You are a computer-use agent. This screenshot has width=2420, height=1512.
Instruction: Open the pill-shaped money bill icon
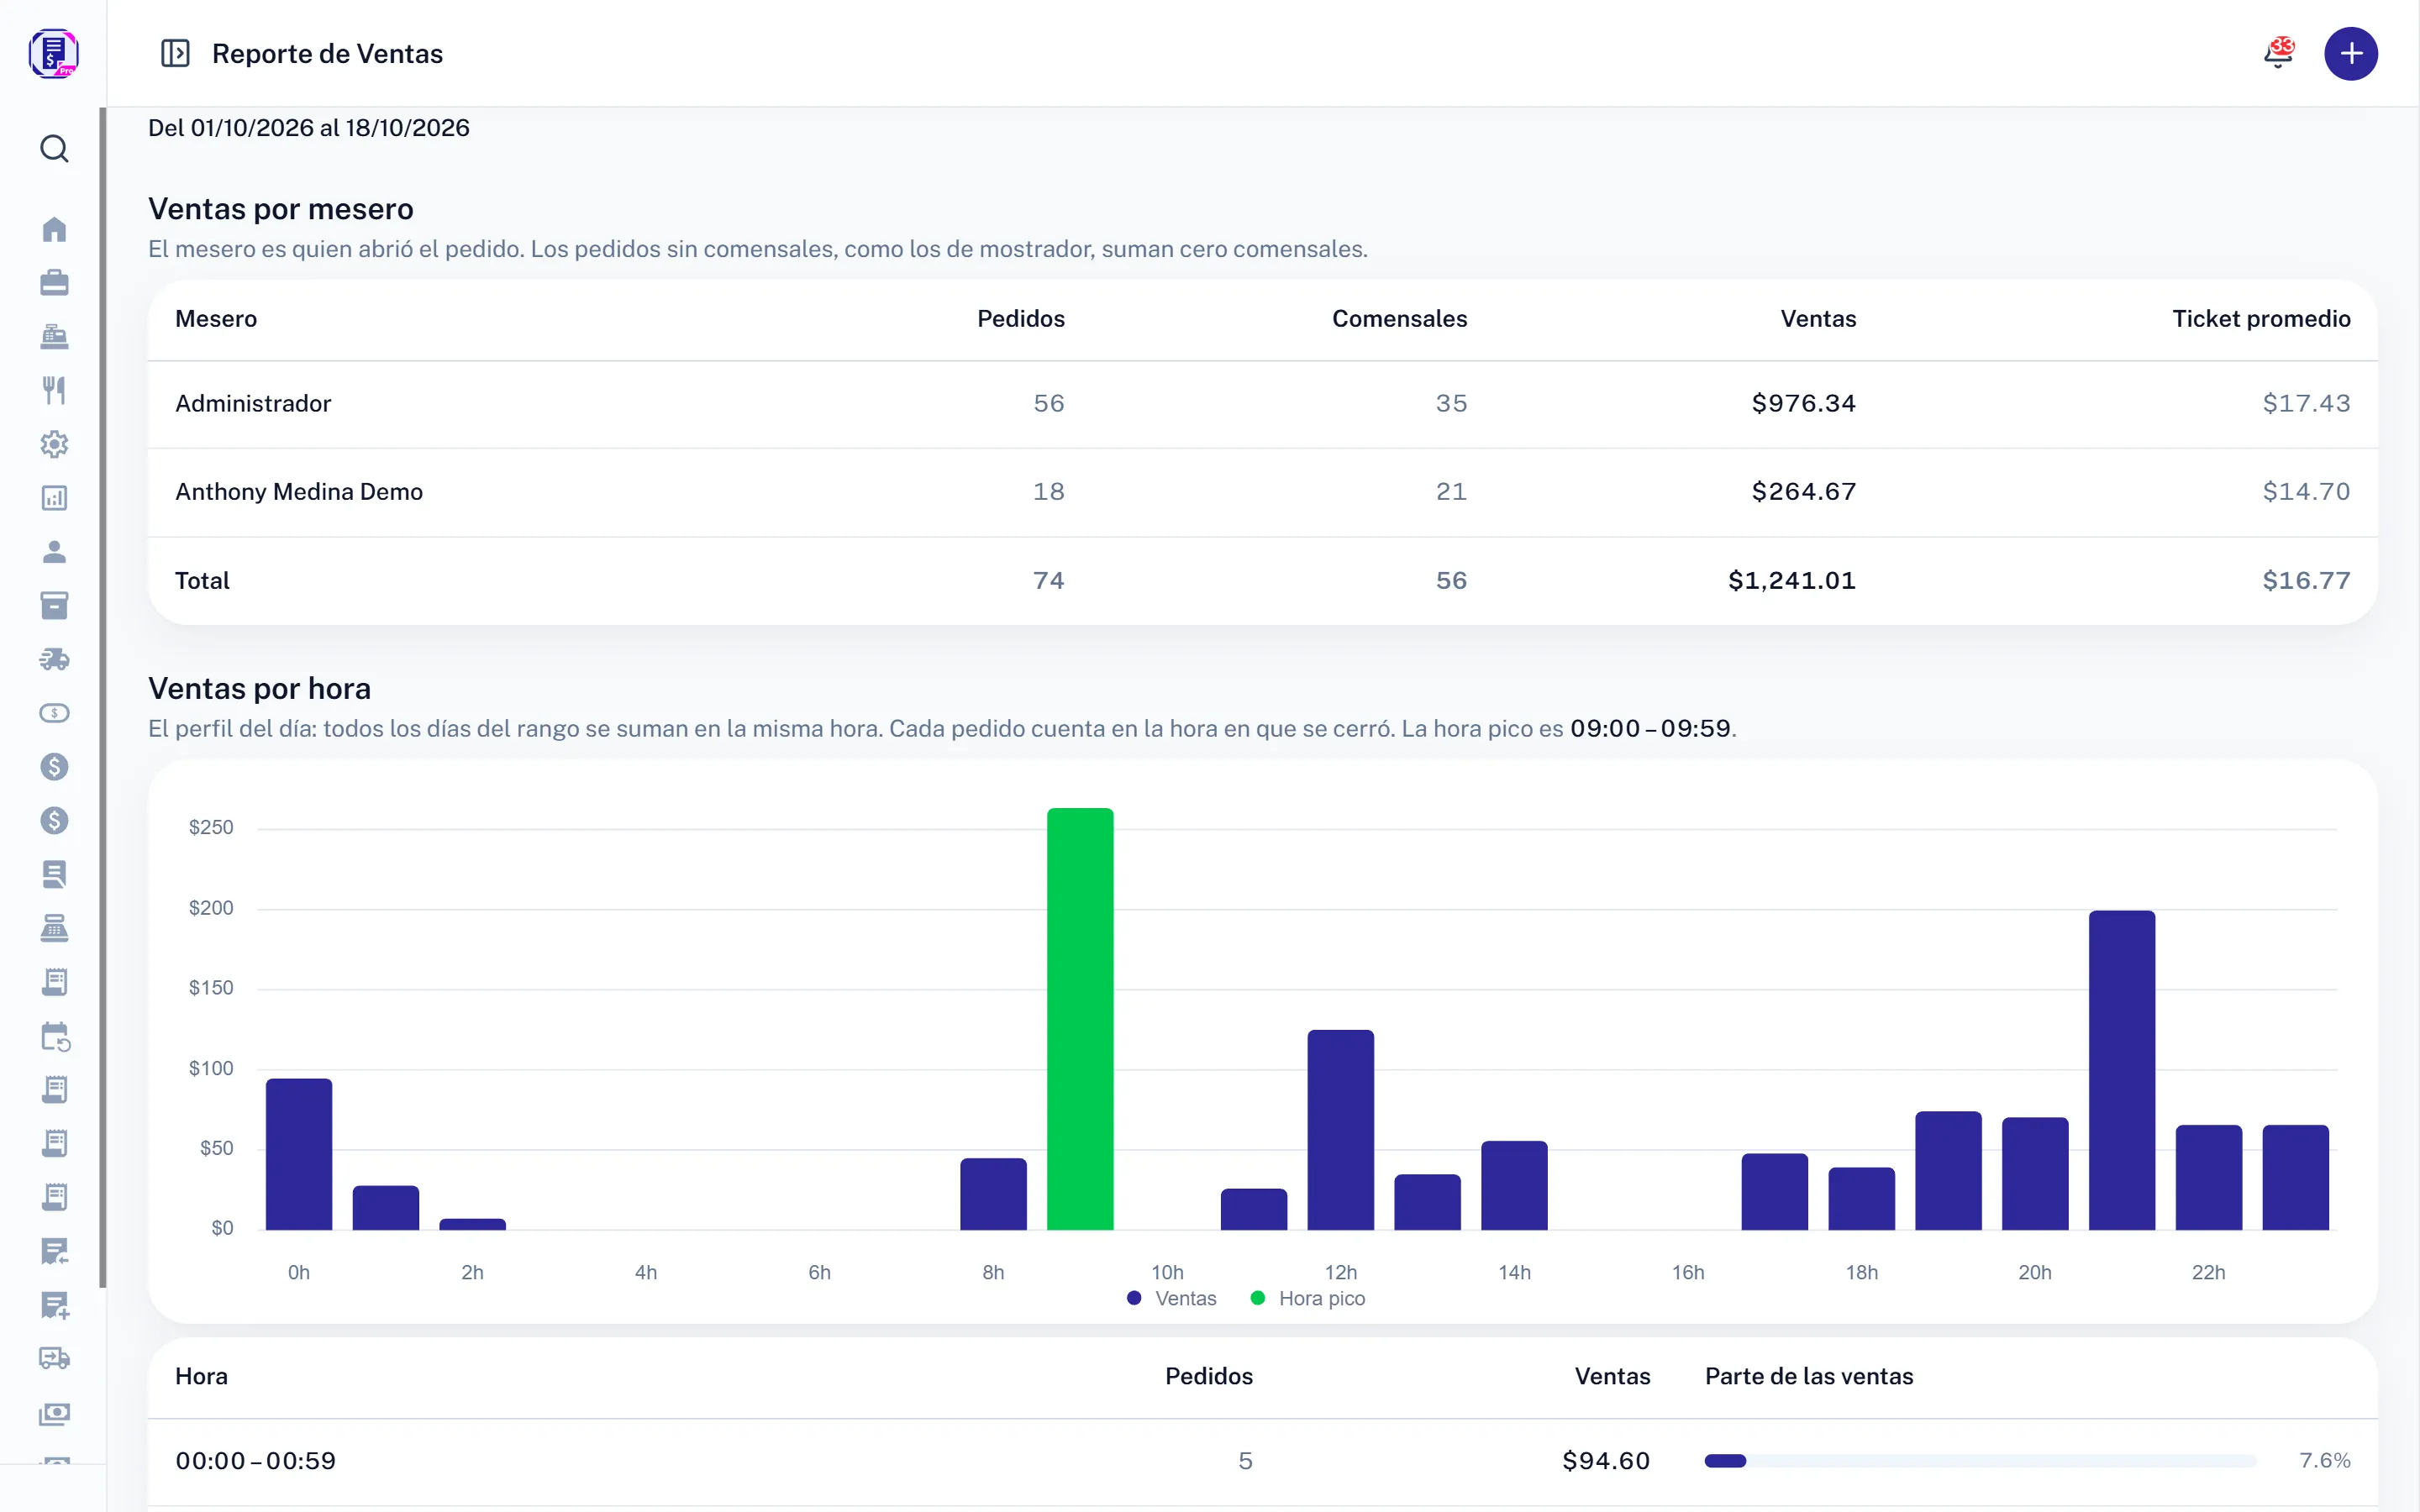(x=54, y=713)
